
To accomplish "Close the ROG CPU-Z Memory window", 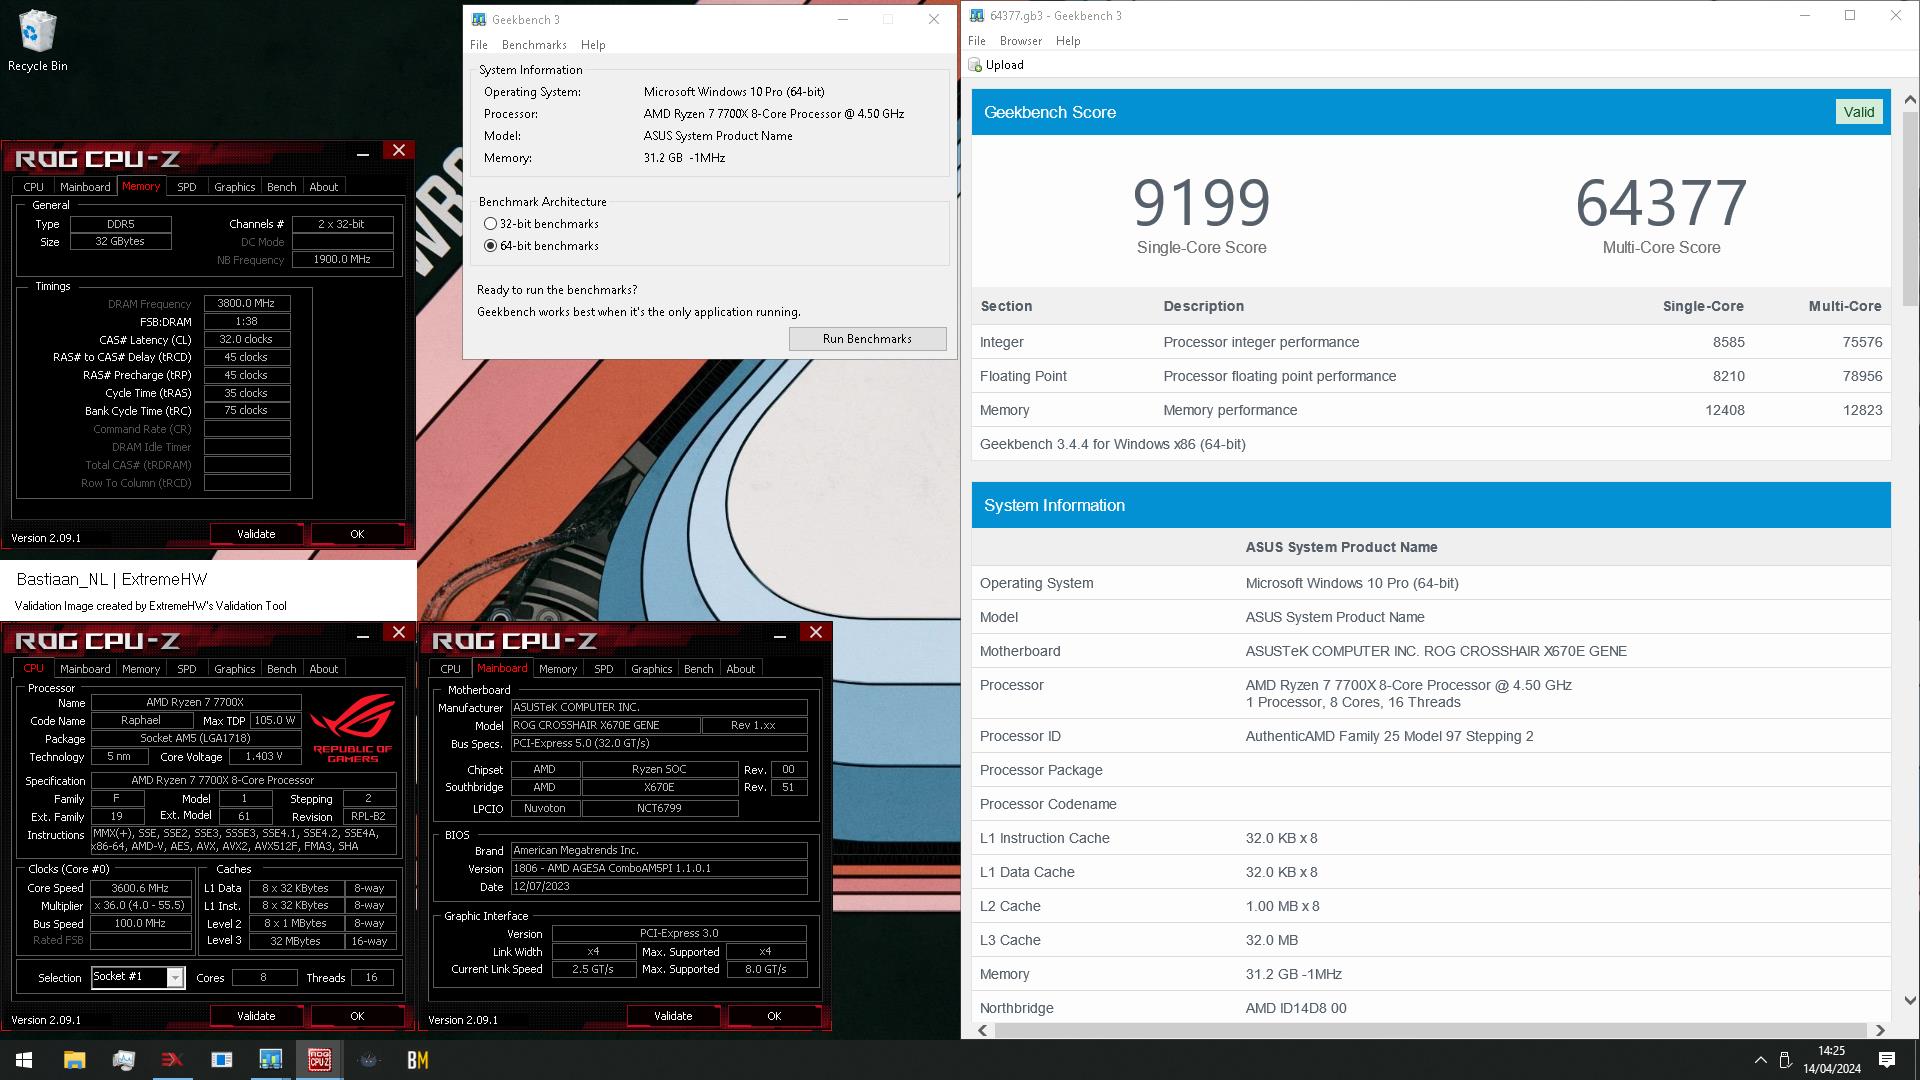I will (399, 150).
